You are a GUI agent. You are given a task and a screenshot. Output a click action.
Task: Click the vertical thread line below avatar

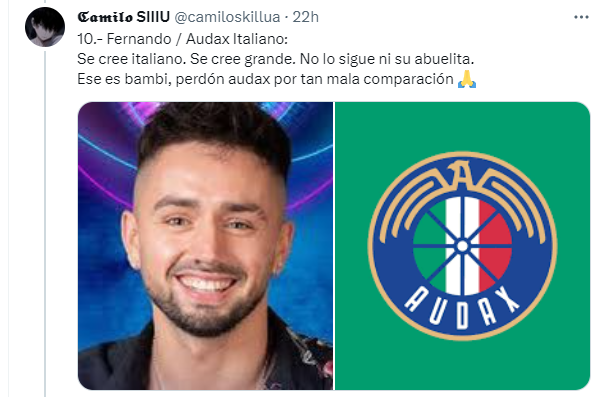(x=45, y=223)
